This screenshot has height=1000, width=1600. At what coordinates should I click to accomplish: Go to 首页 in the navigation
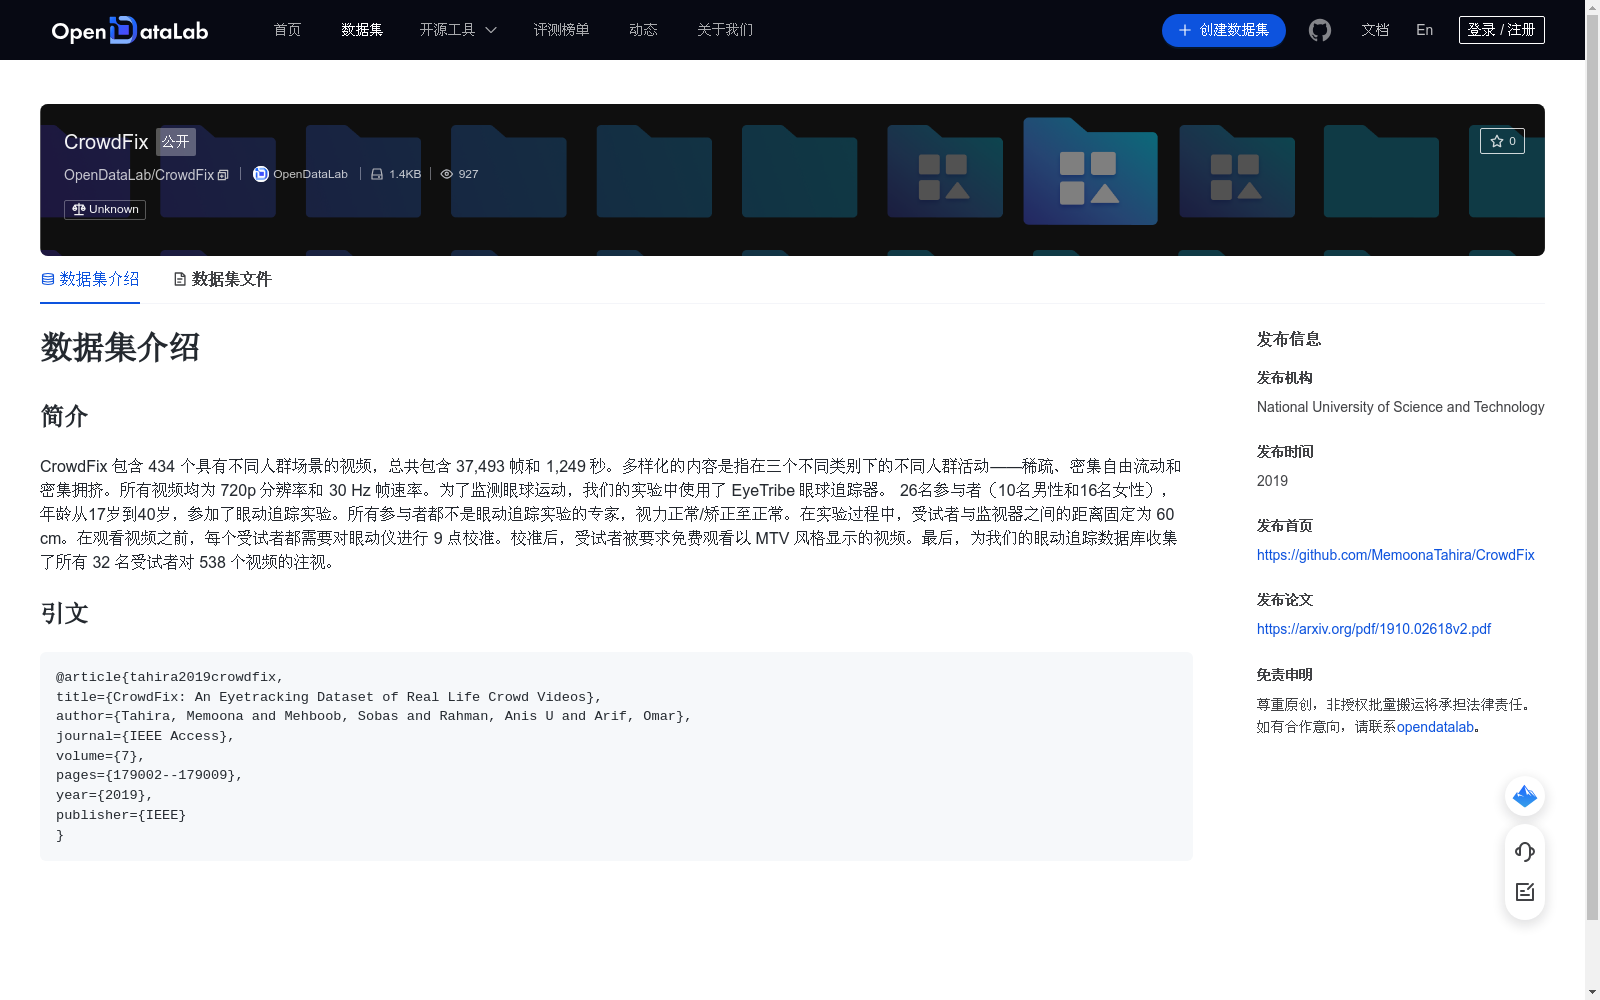tap(287, 30)
